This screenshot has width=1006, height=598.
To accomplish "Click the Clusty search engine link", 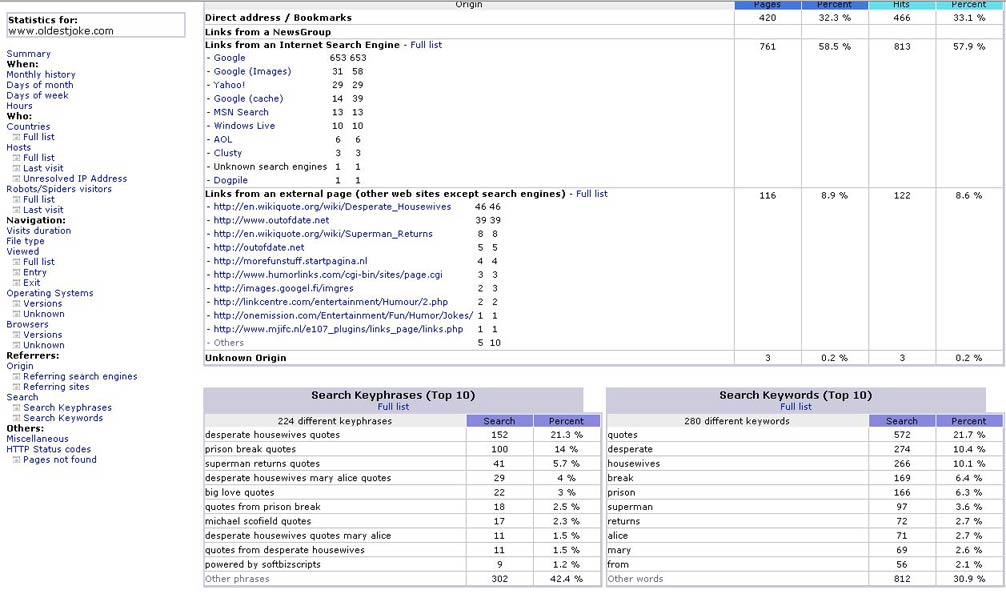I will (x=228, y=153).
